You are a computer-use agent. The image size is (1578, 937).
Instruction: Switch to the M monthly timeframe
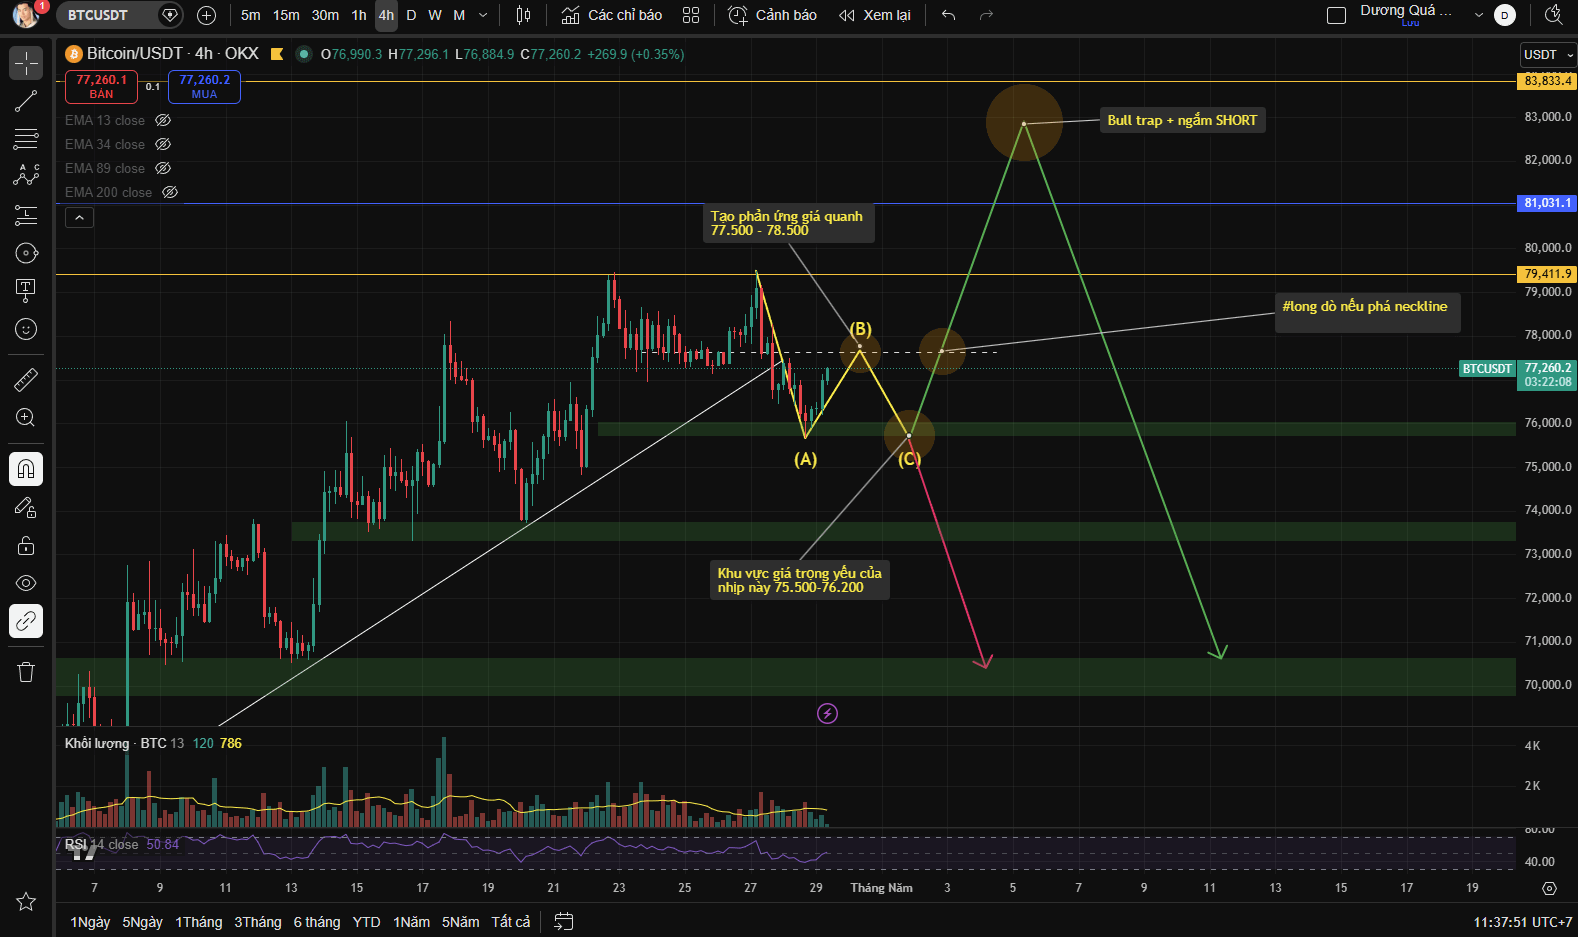(x=459, y=15)
